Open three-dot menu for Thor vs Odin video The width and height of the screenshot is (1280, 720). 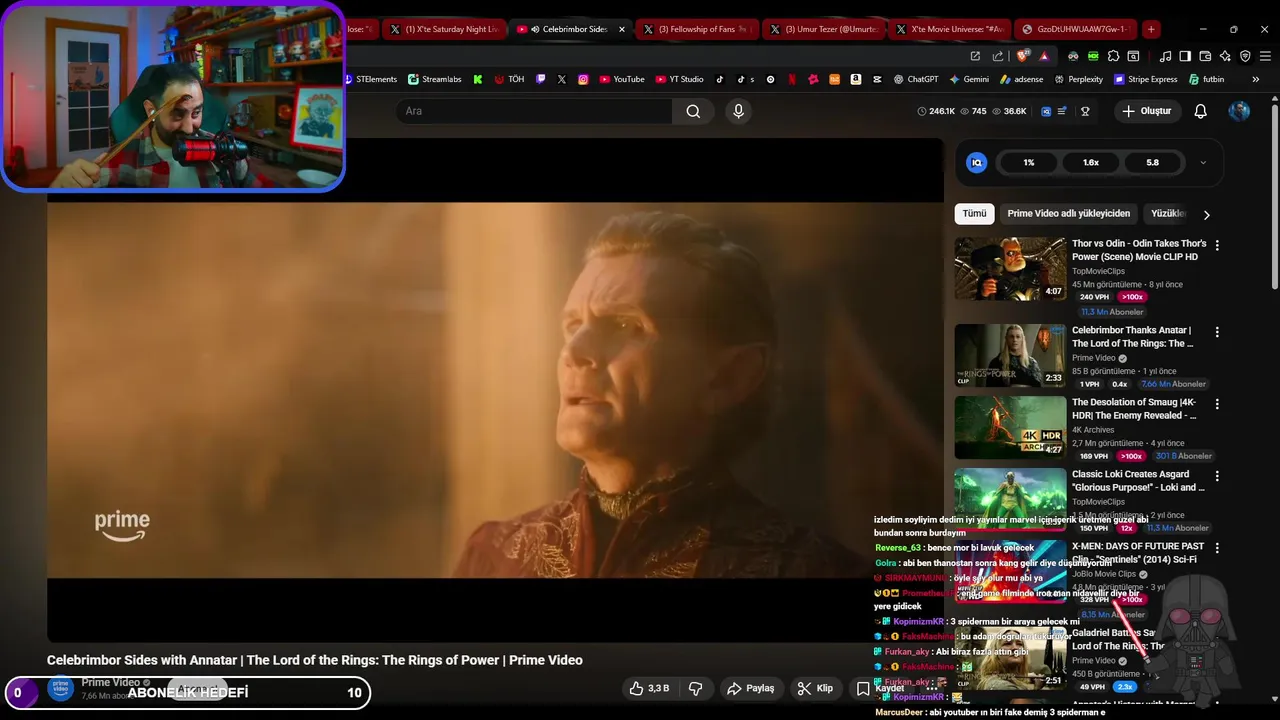point(1217,245)
